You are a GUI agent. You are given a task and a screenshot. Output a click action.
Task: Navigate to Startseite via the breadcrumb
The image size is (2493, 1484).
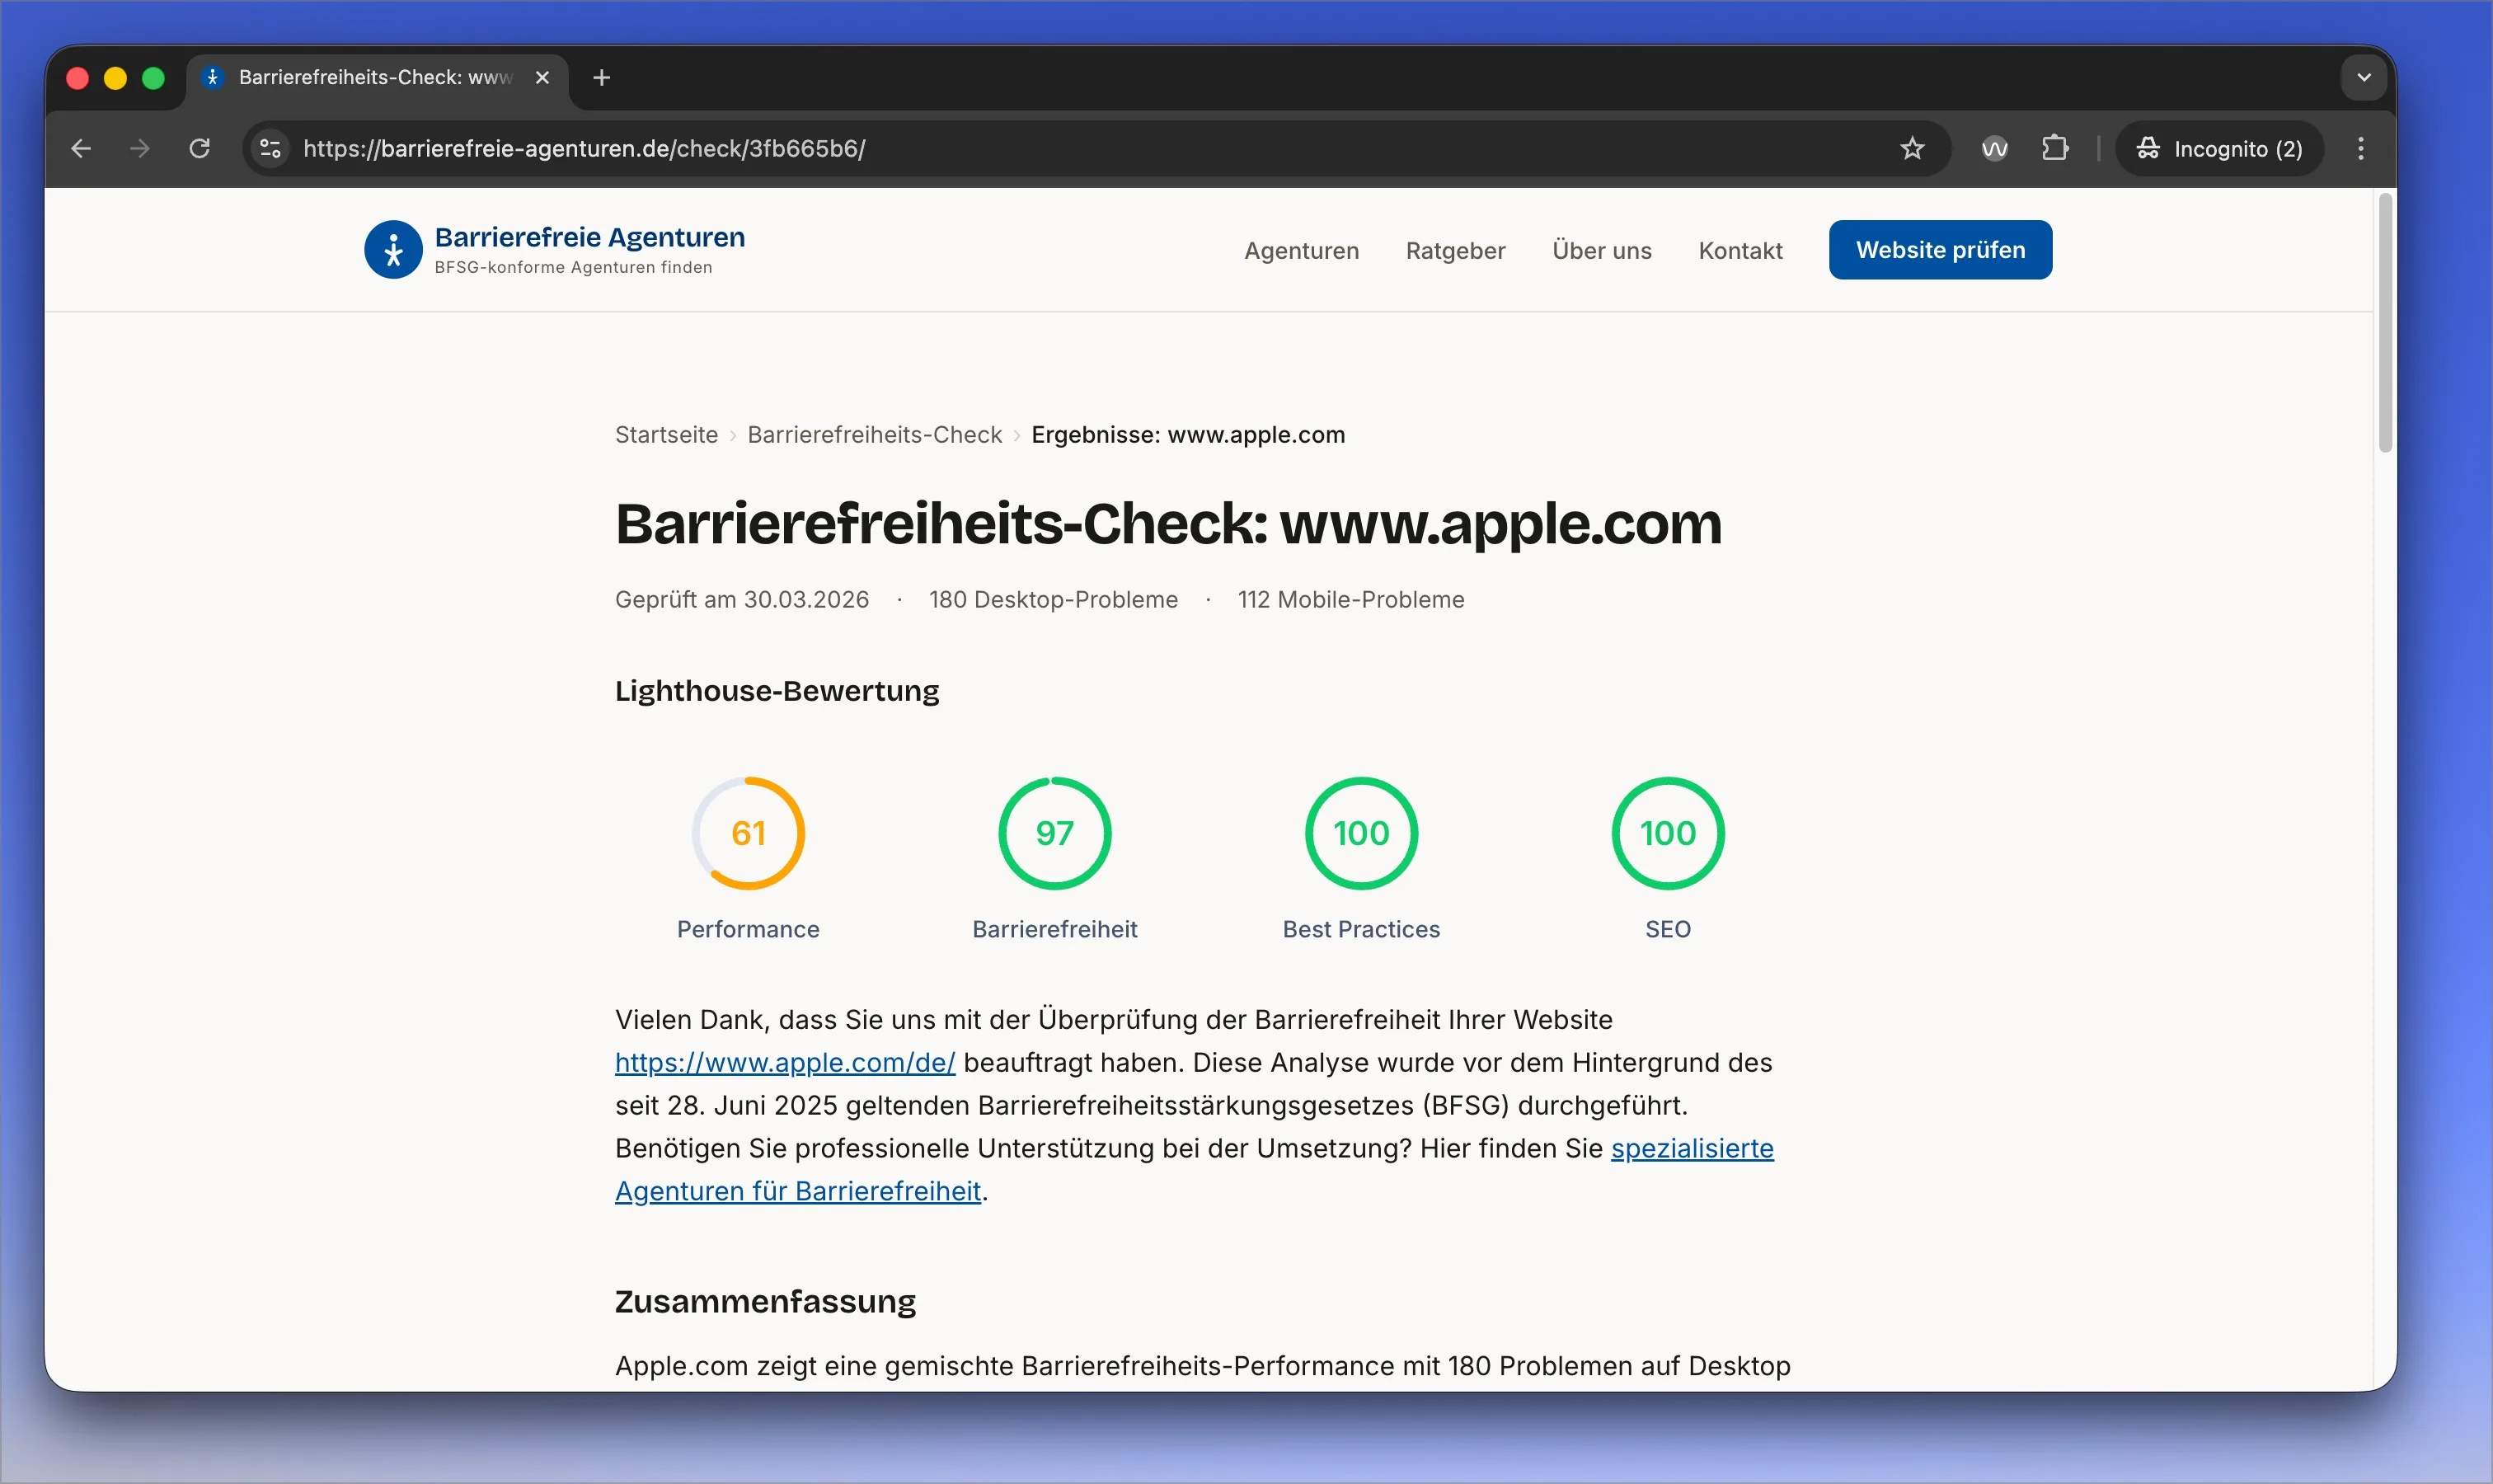point(666,434)
